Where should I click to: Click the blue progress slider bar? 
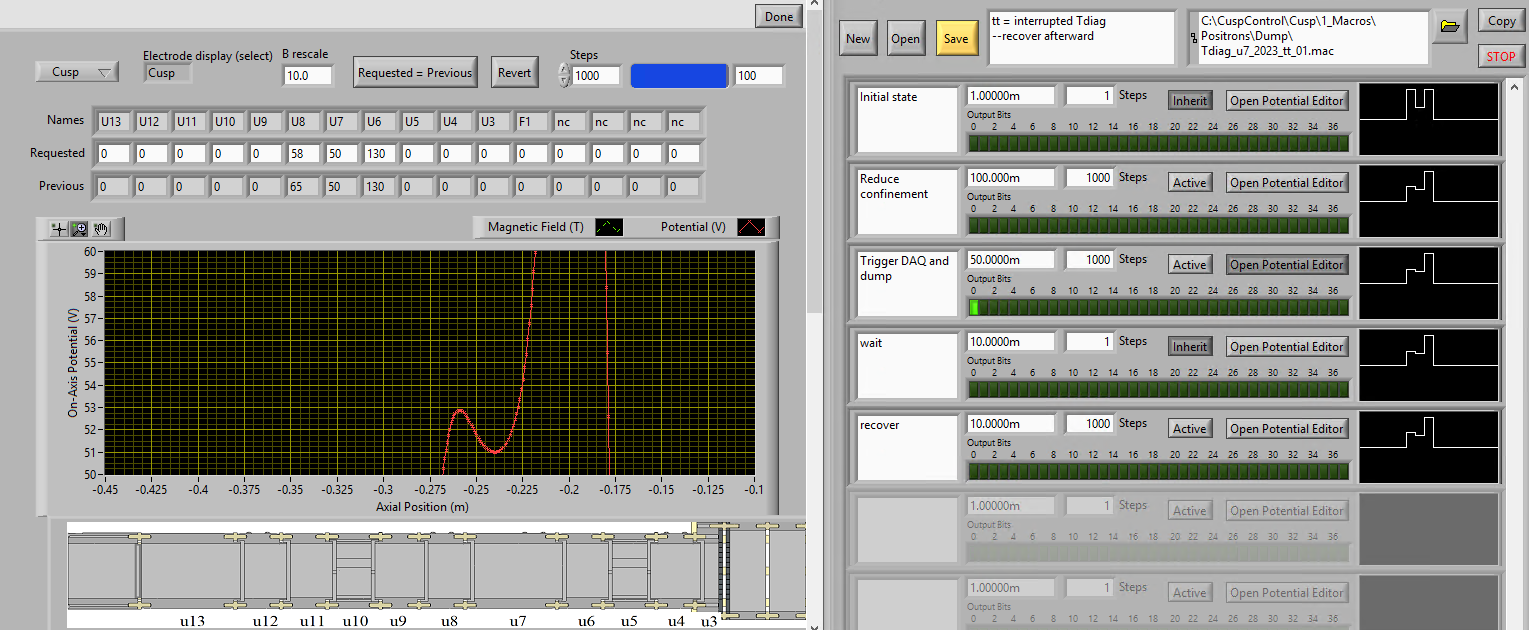pos(679,76)
